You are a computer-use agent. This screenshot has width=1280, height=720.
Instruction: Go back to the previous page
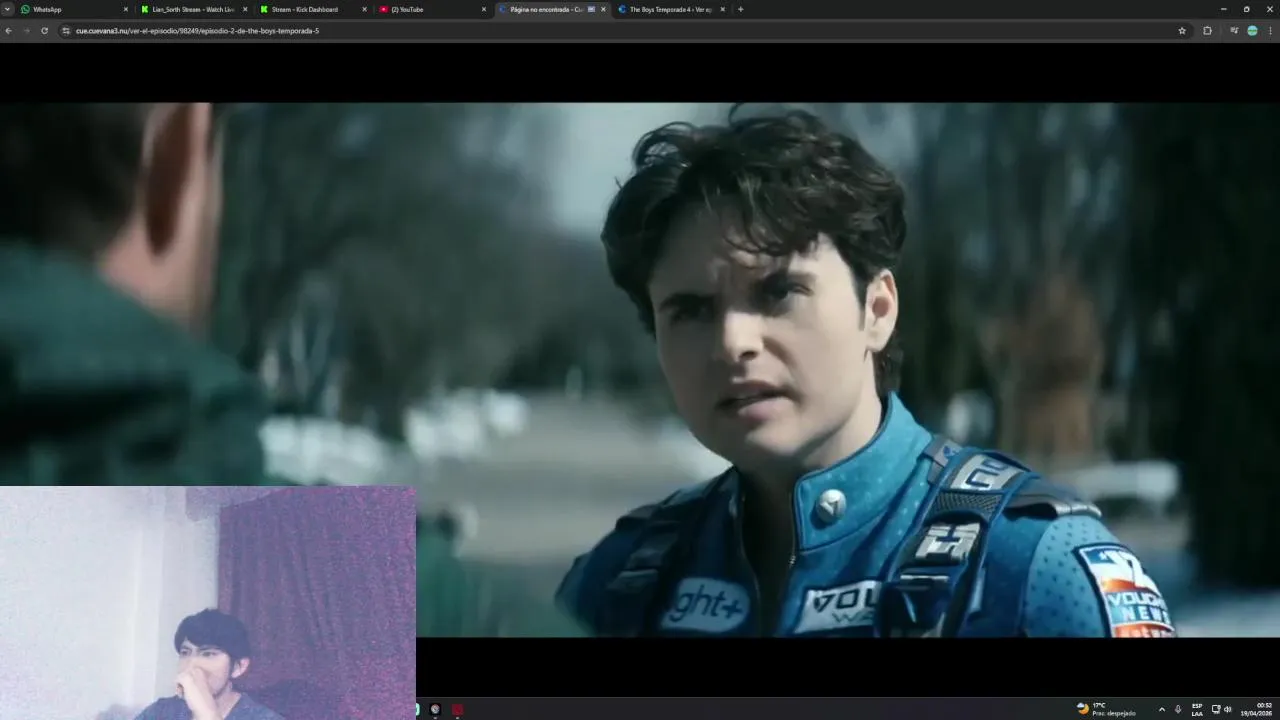click(x=9, y=31)
